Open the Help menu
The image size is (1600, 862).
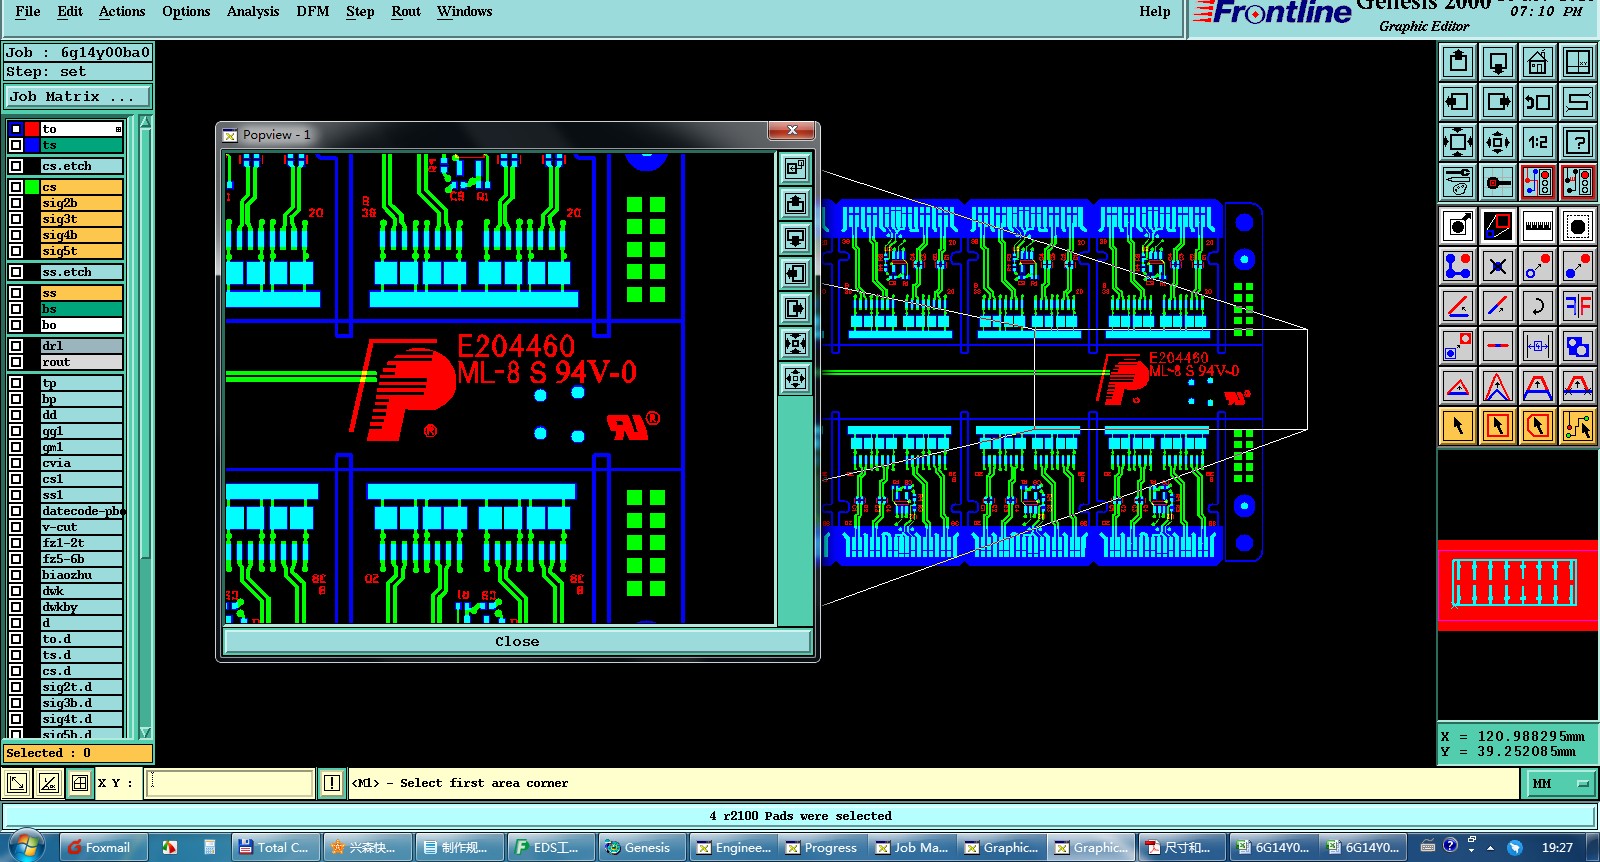point(1155,11)
